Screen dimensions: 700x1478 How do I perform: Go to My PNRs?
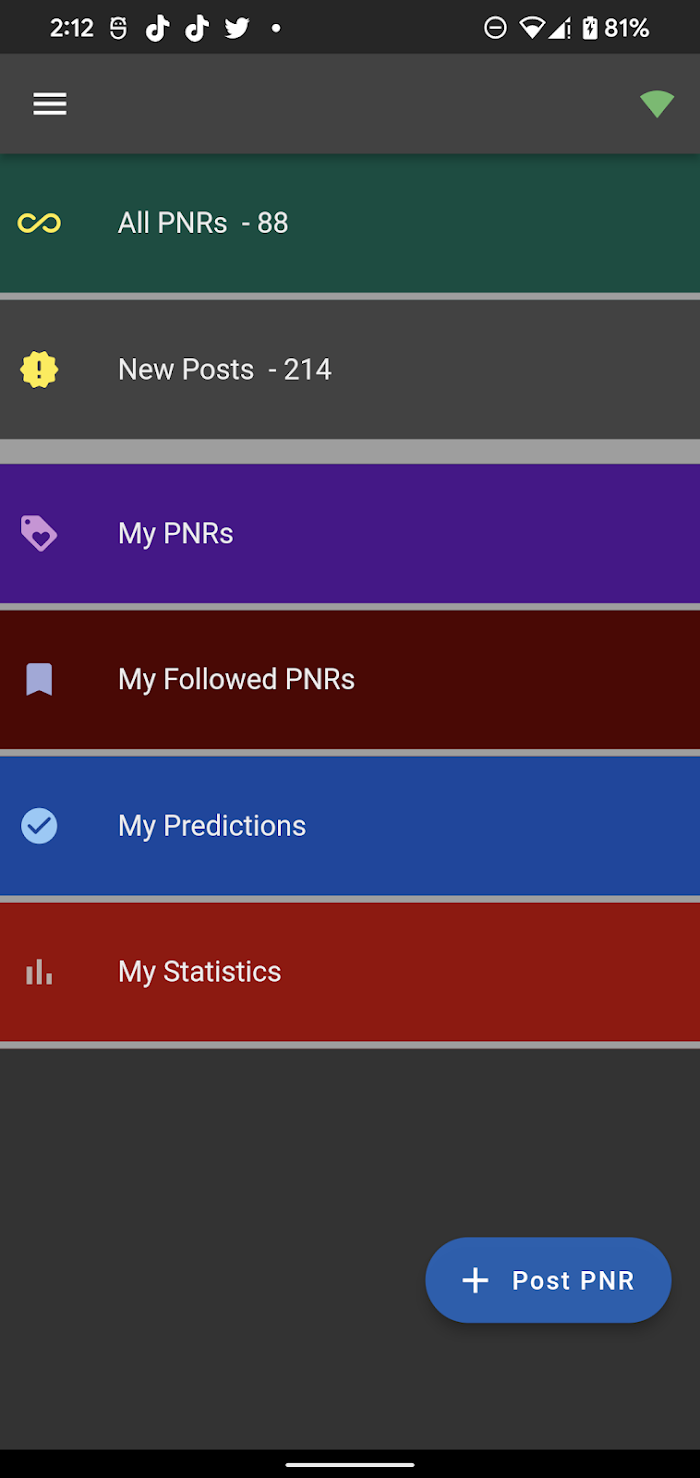click(x=350, y=533)
